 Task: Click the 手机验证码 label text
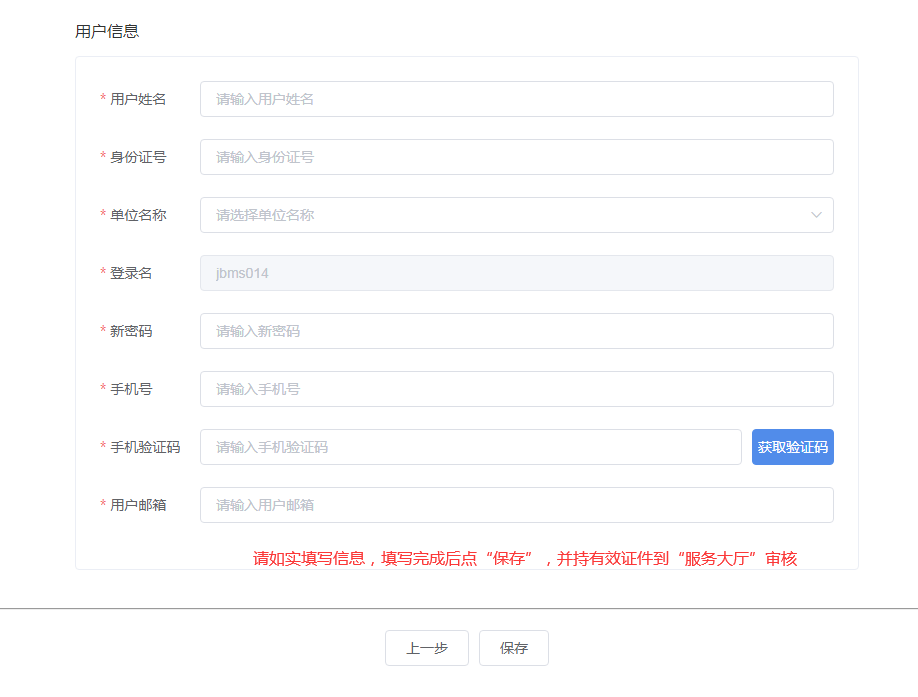(144, 447)
